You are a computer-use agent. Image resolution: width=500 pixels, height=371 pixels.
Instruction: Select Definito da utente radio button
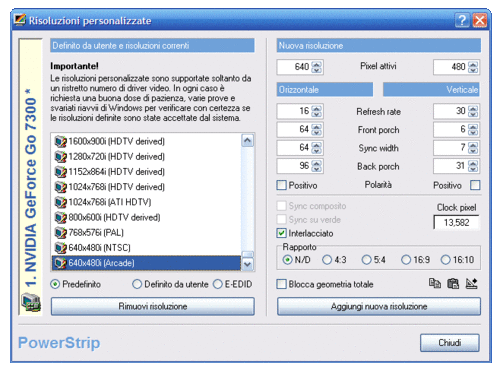click(x=137, y=284)
